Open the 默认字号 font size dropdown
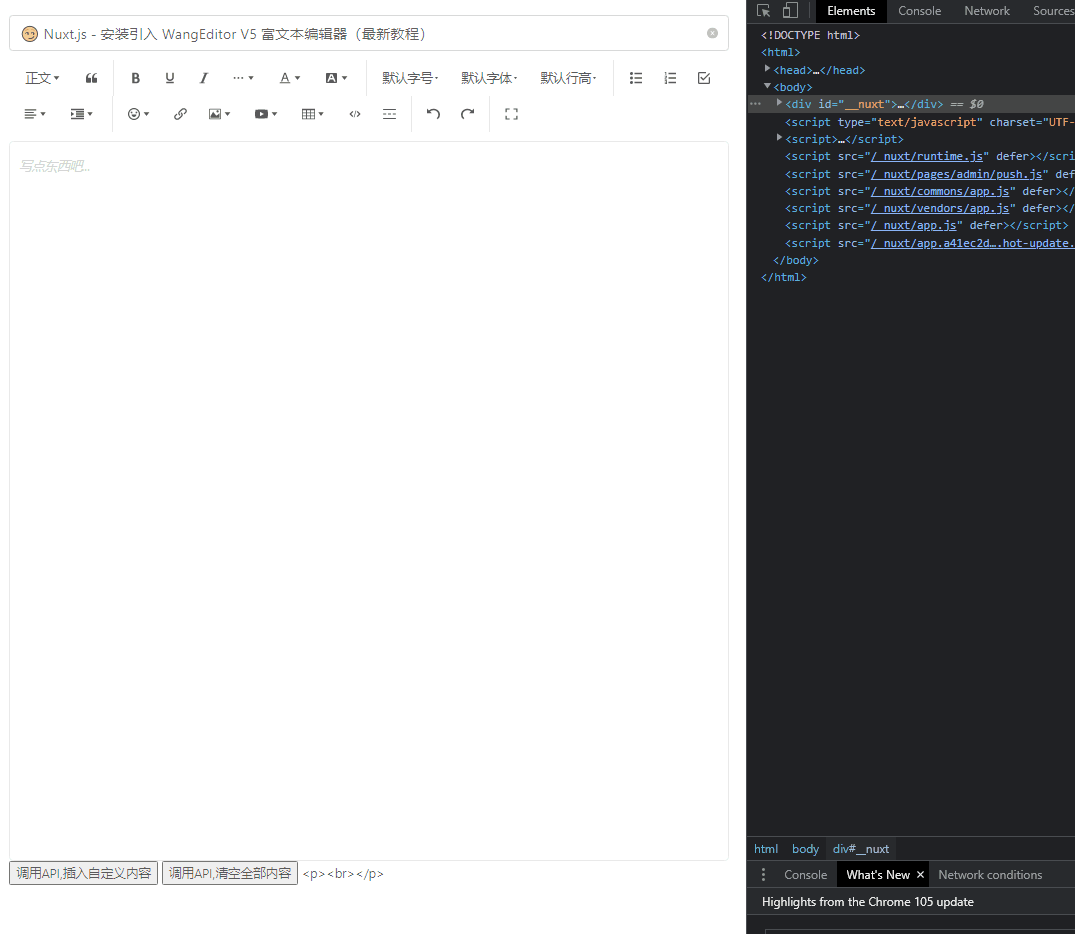The height and width of the screenshot is (934, 1075). point(410,78)
